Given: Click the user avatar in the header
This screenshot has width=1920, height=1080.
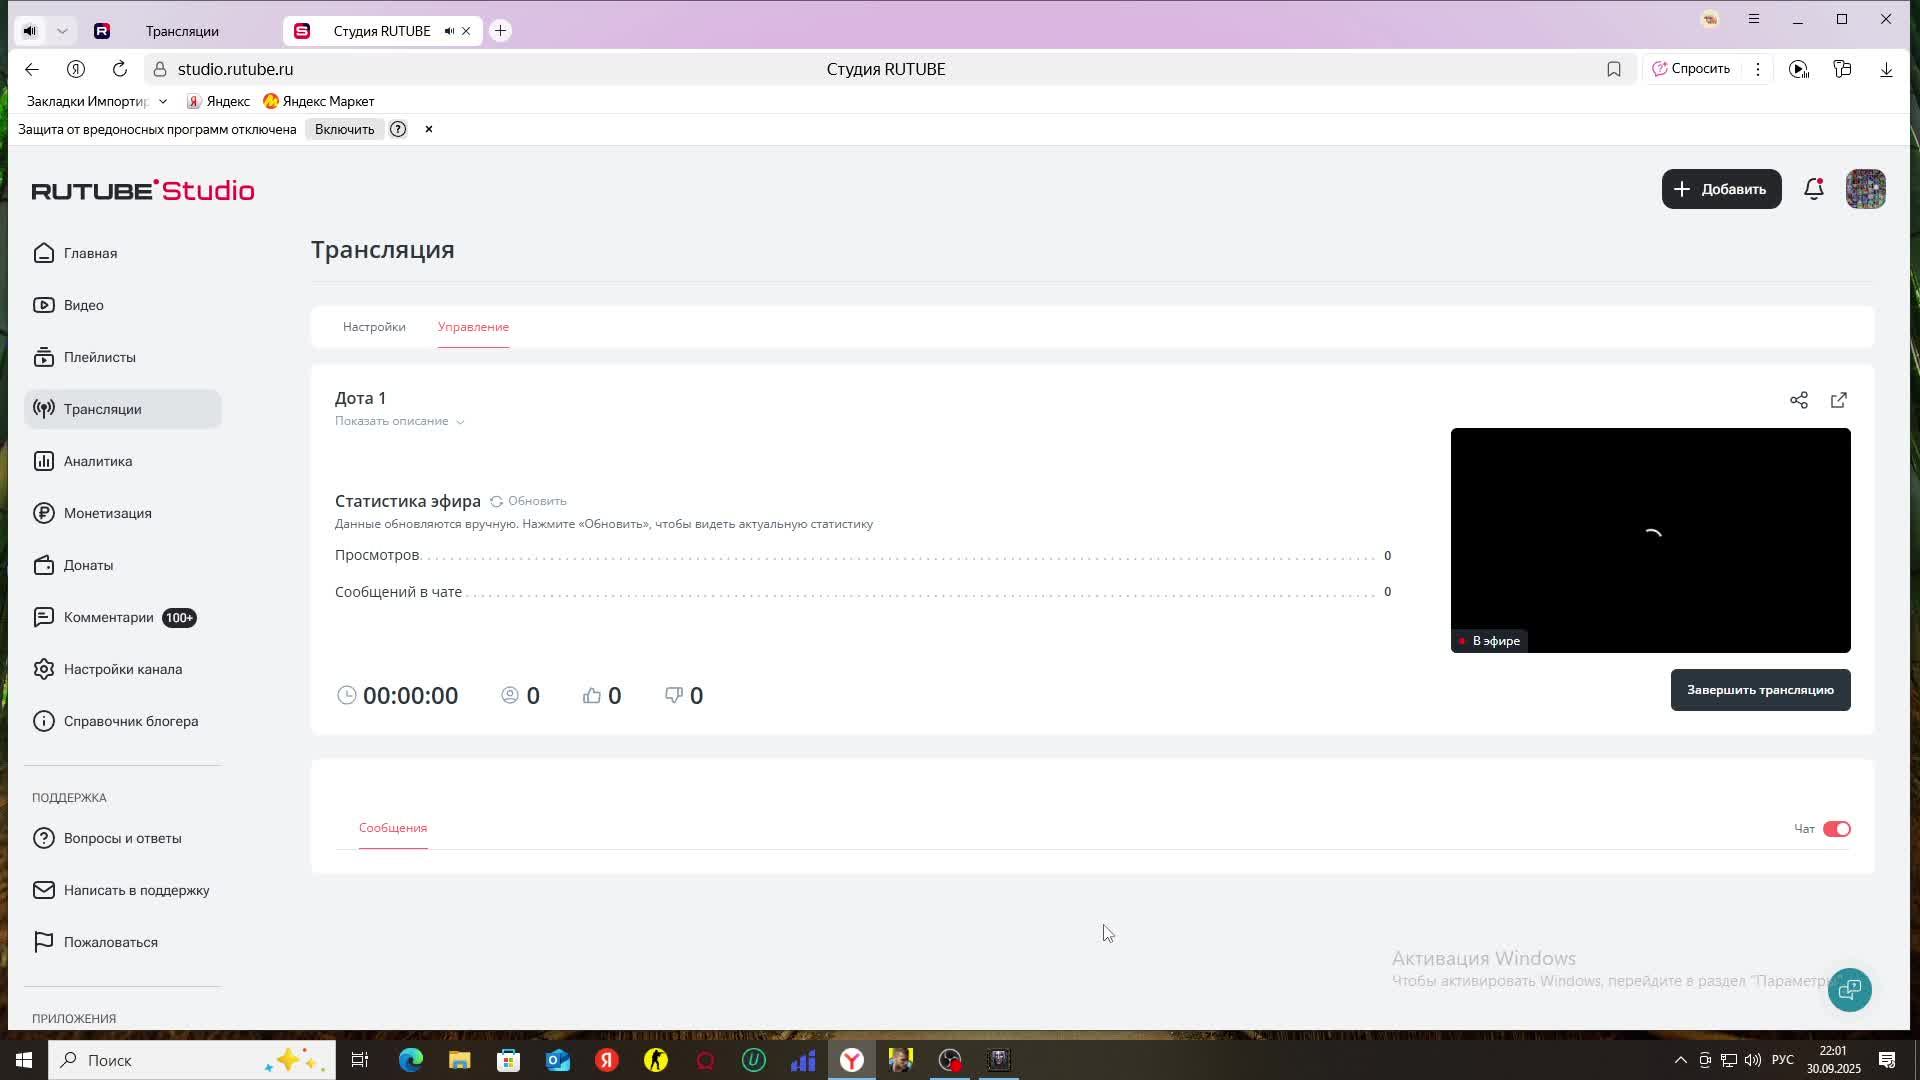Looking at the screenshot, I should pyautogui.click(x=1865, y=189).
